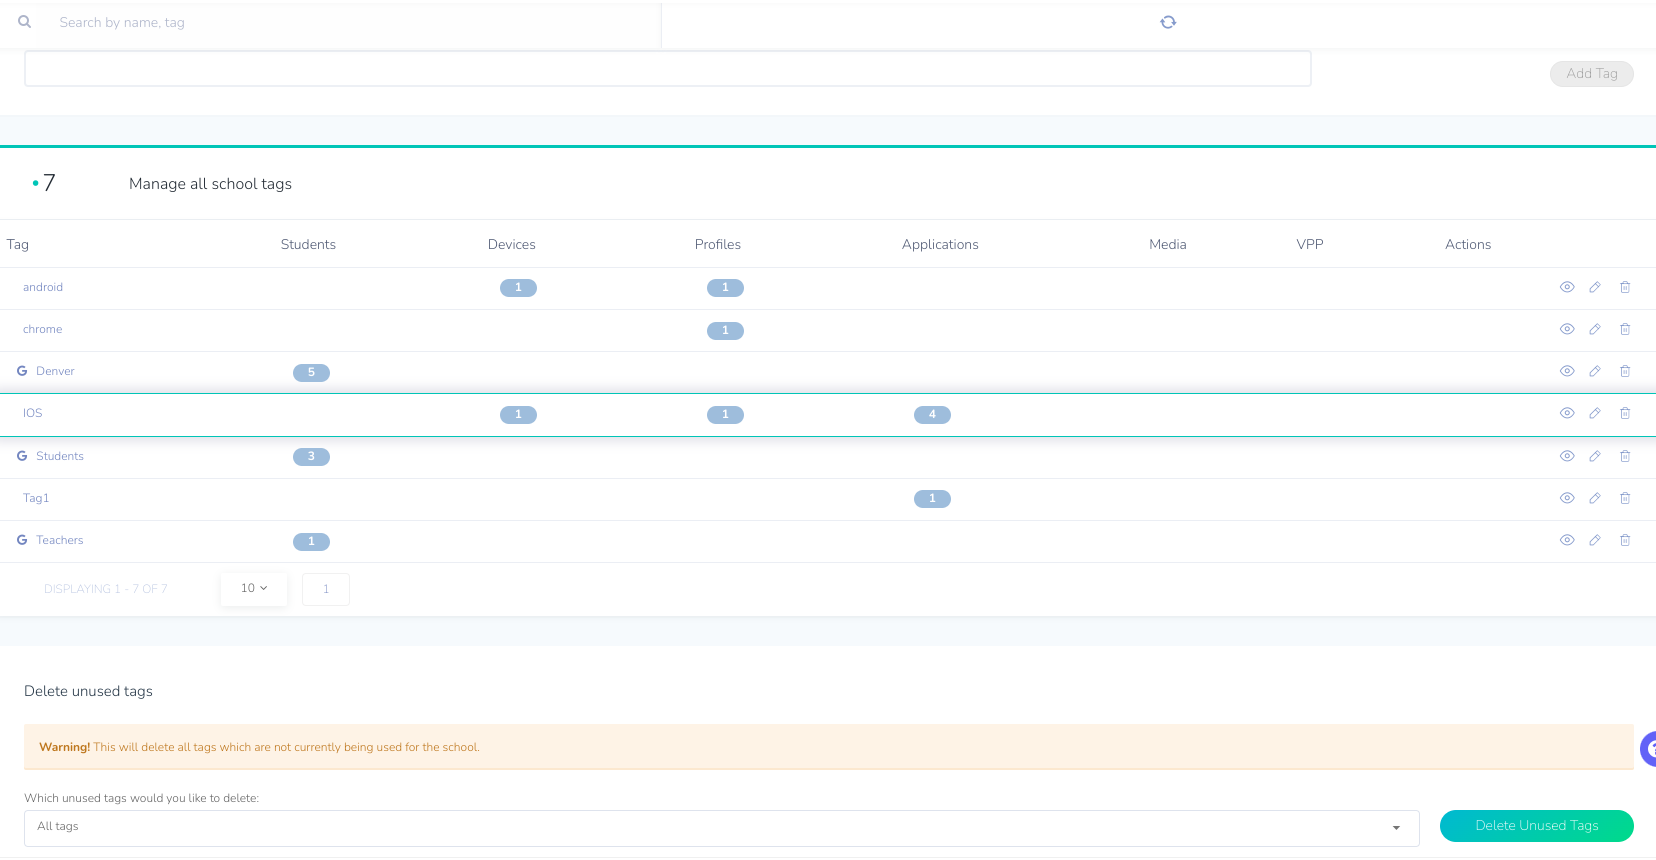The height and width of the screenshot is (860, 1656).
Task: Delete the android tag
Action: (x=1625, y=287)
